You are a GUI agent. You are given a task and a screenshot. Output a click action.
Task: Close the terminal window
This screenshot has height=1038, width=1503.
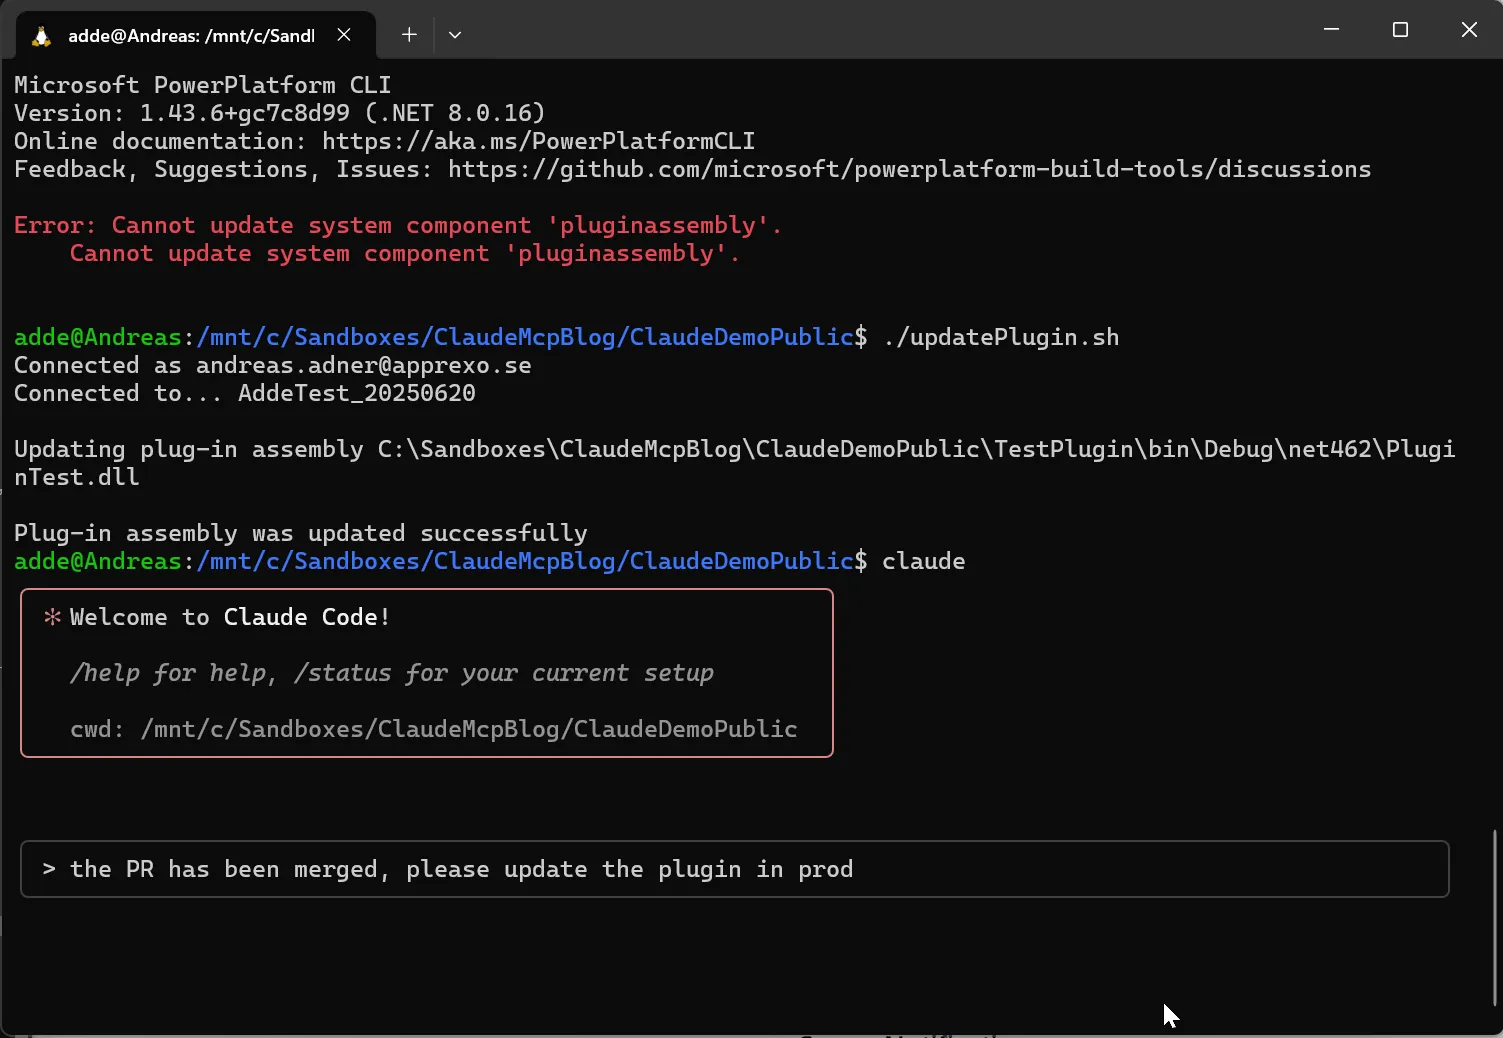(1469, 30)
